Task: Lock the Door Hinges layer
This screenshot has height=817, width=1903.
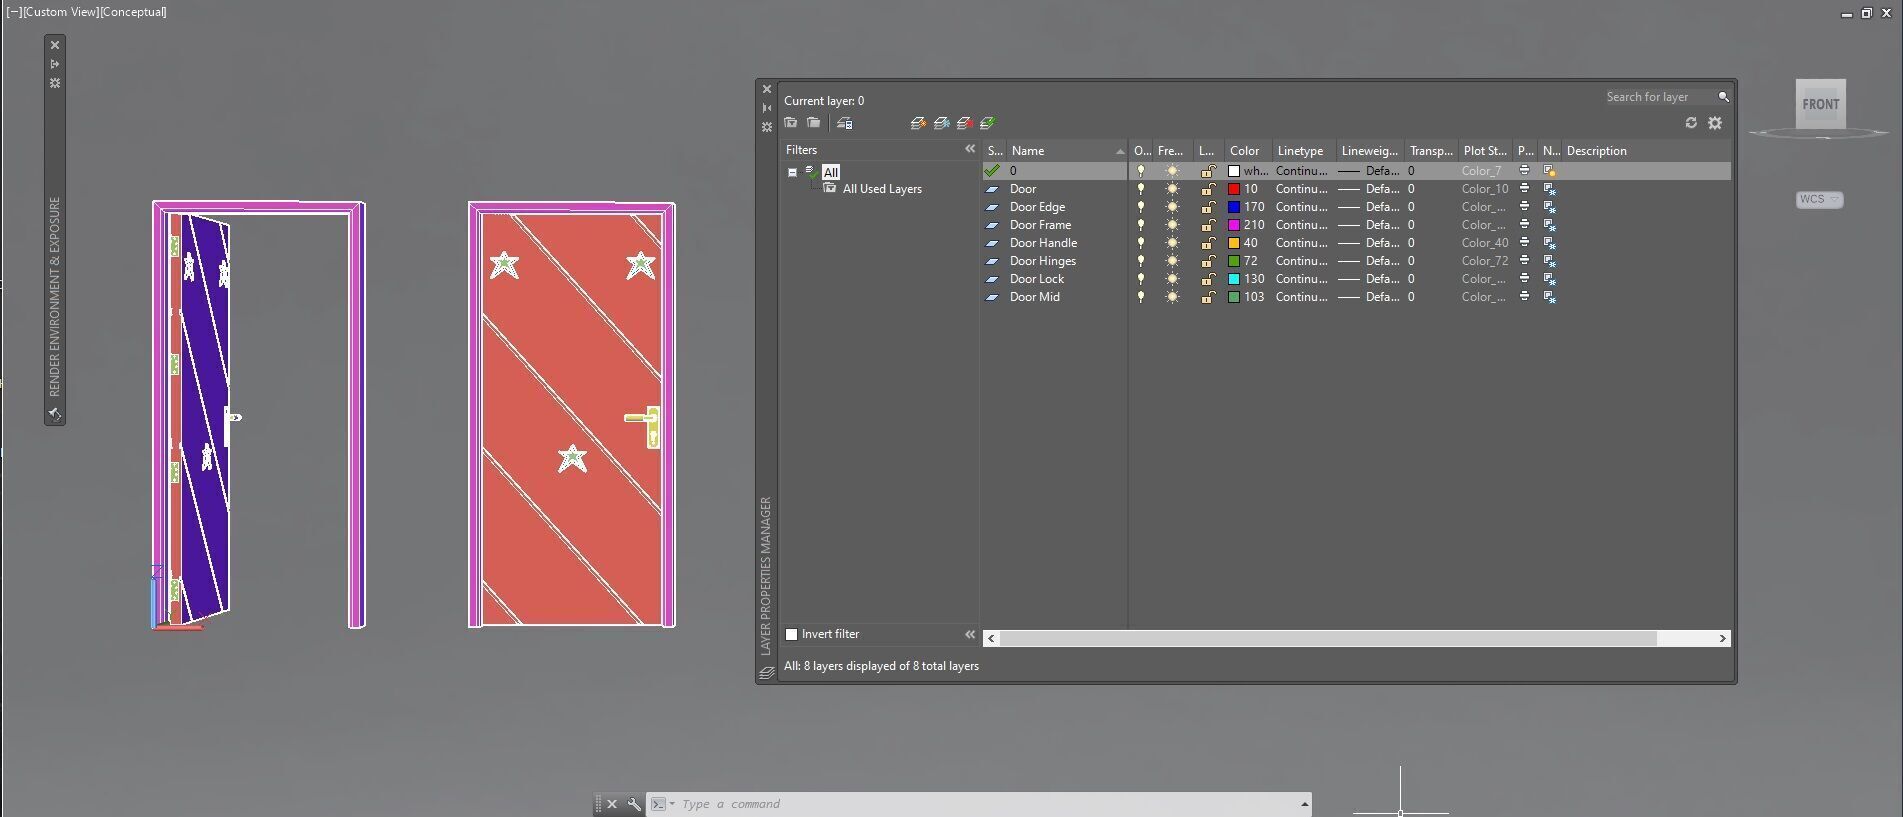Action: [x=1208, y=261]
